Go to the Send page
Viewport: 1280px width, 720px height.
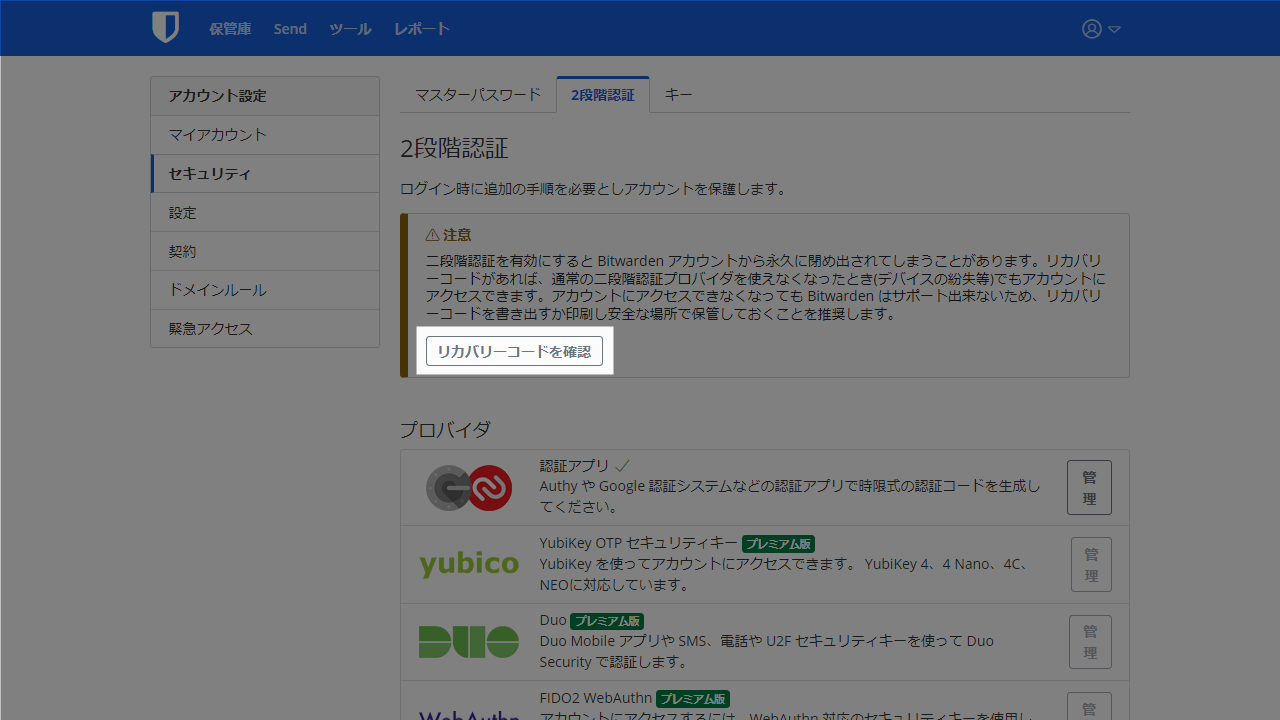click(290, 29)
